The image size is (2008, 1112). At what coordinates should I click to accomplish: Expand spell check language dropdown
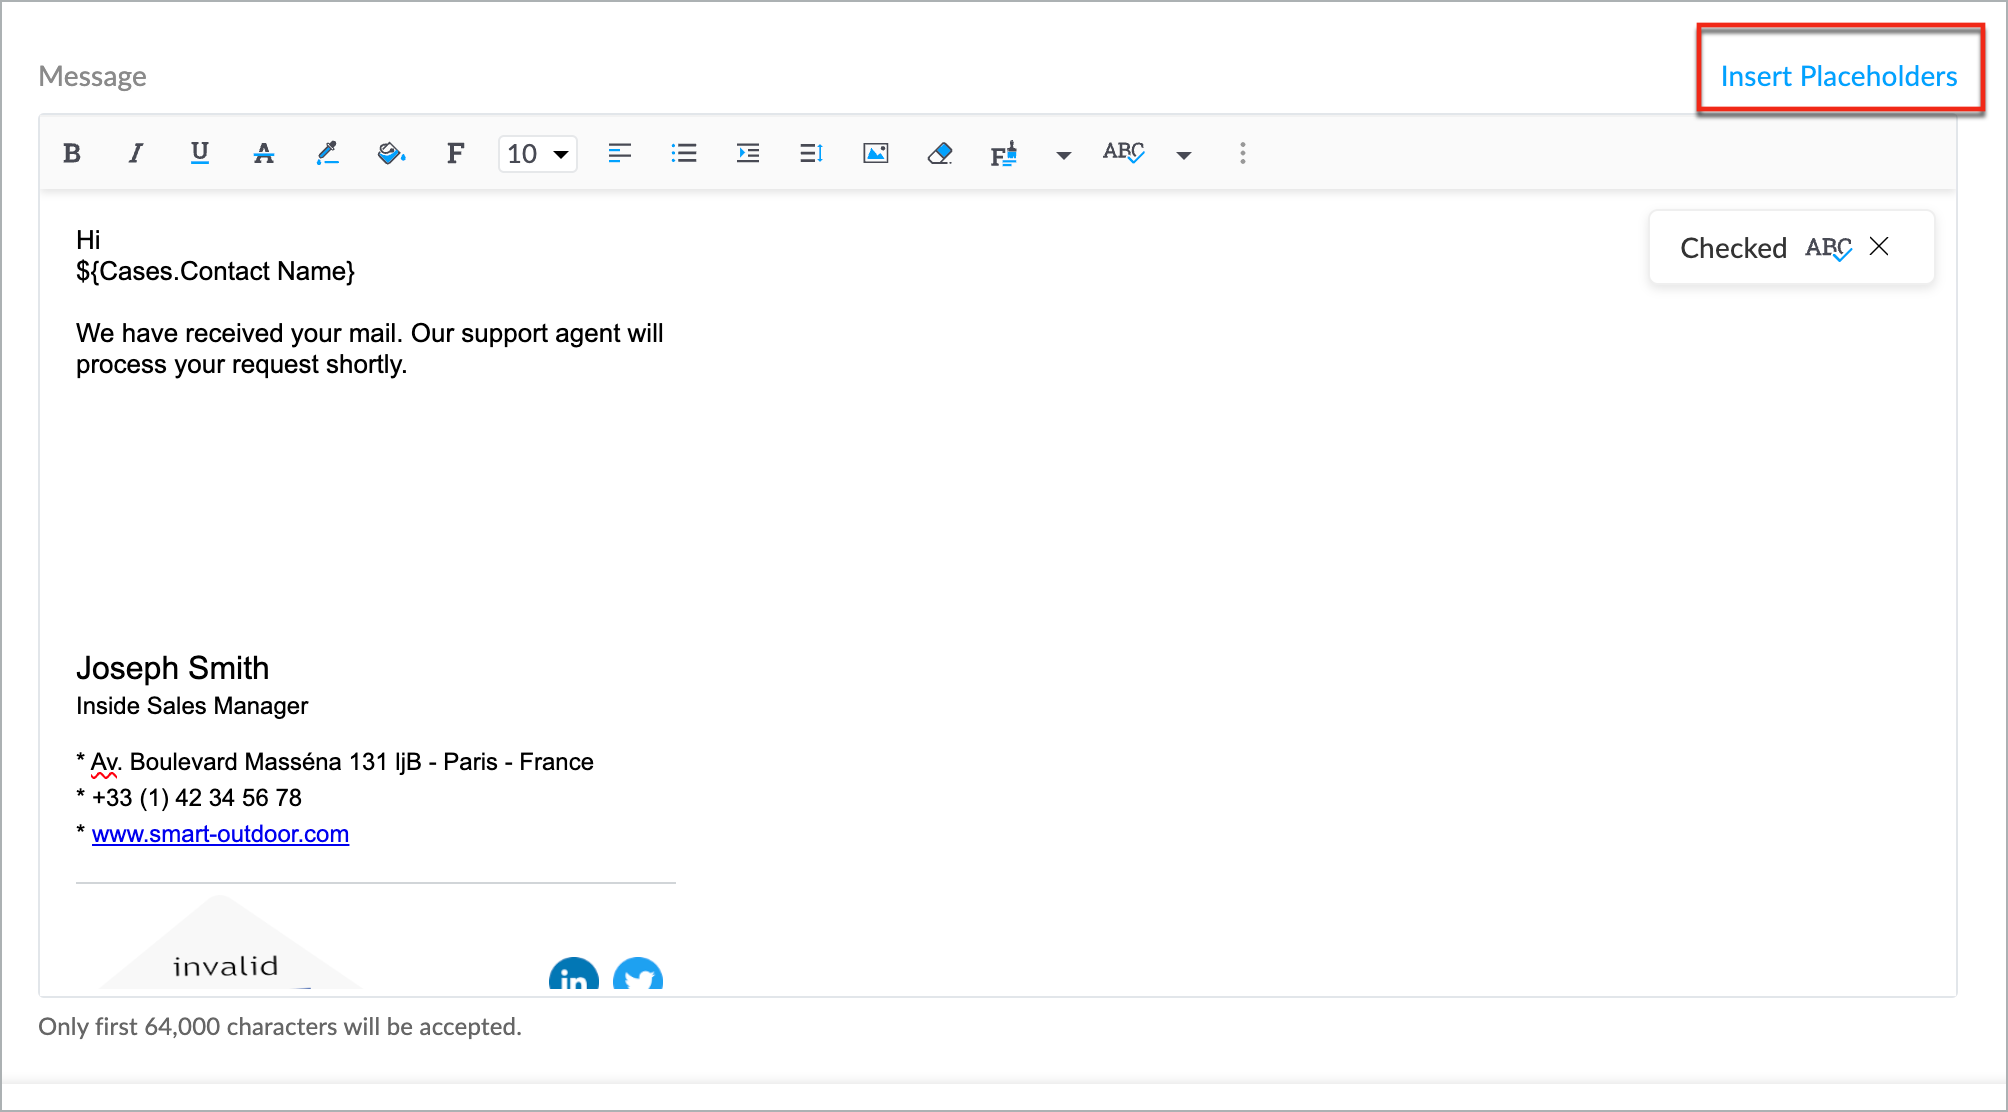(1184, 155)
